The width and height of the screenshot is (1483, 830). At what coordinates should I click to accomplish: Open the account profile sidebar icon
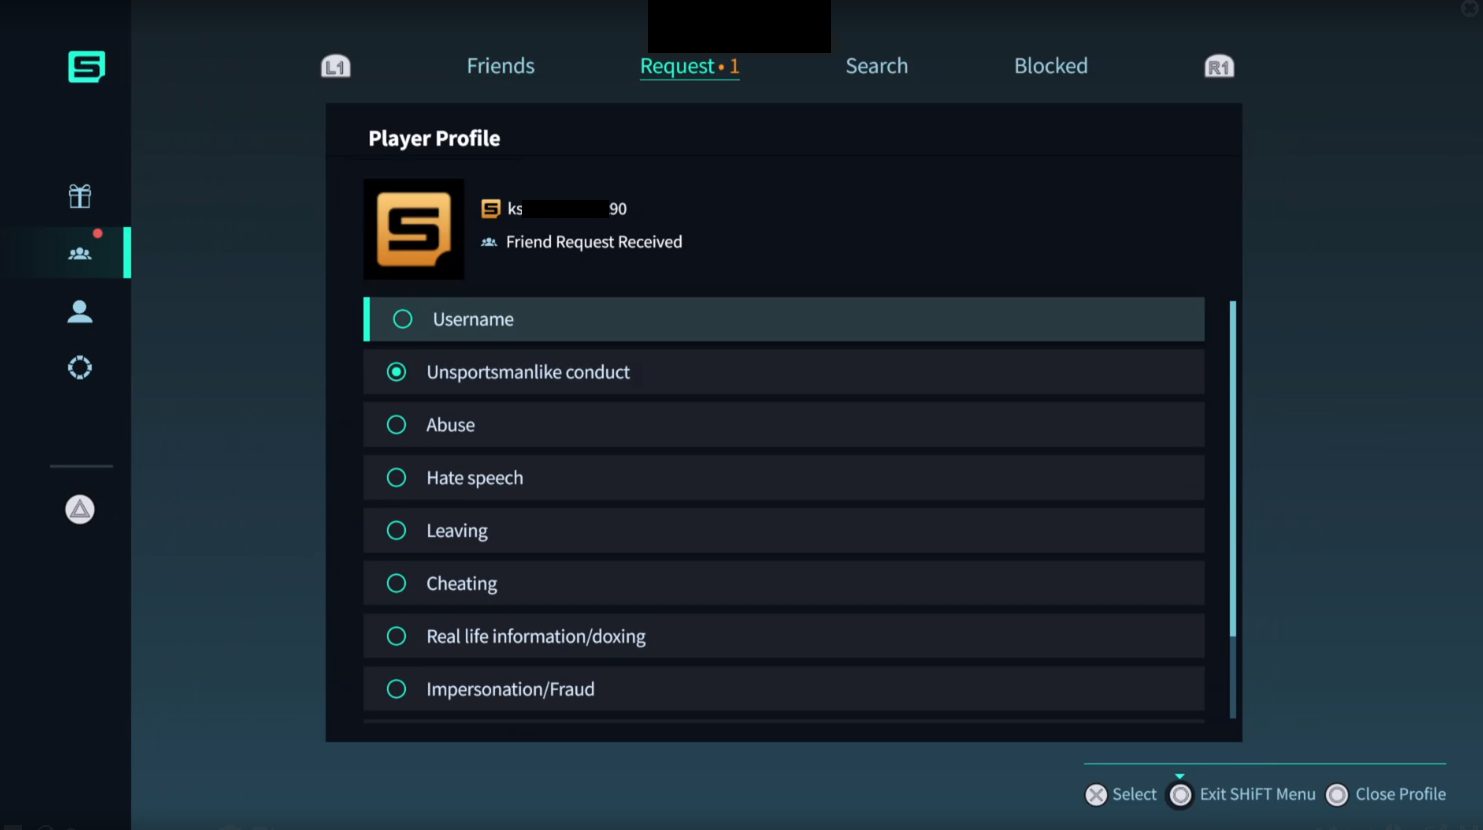80,312
